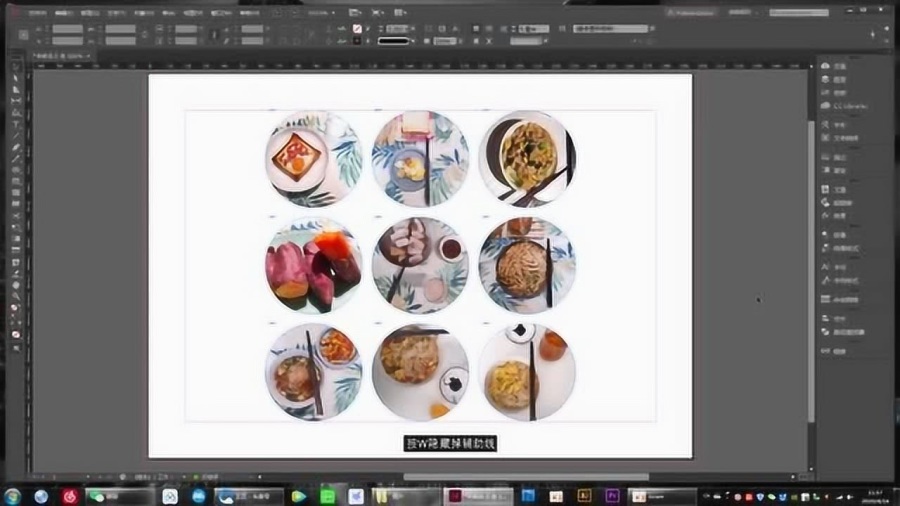
Task: Toggle the fill and stroke swatch in toolbox
Action: coord(16,308)
